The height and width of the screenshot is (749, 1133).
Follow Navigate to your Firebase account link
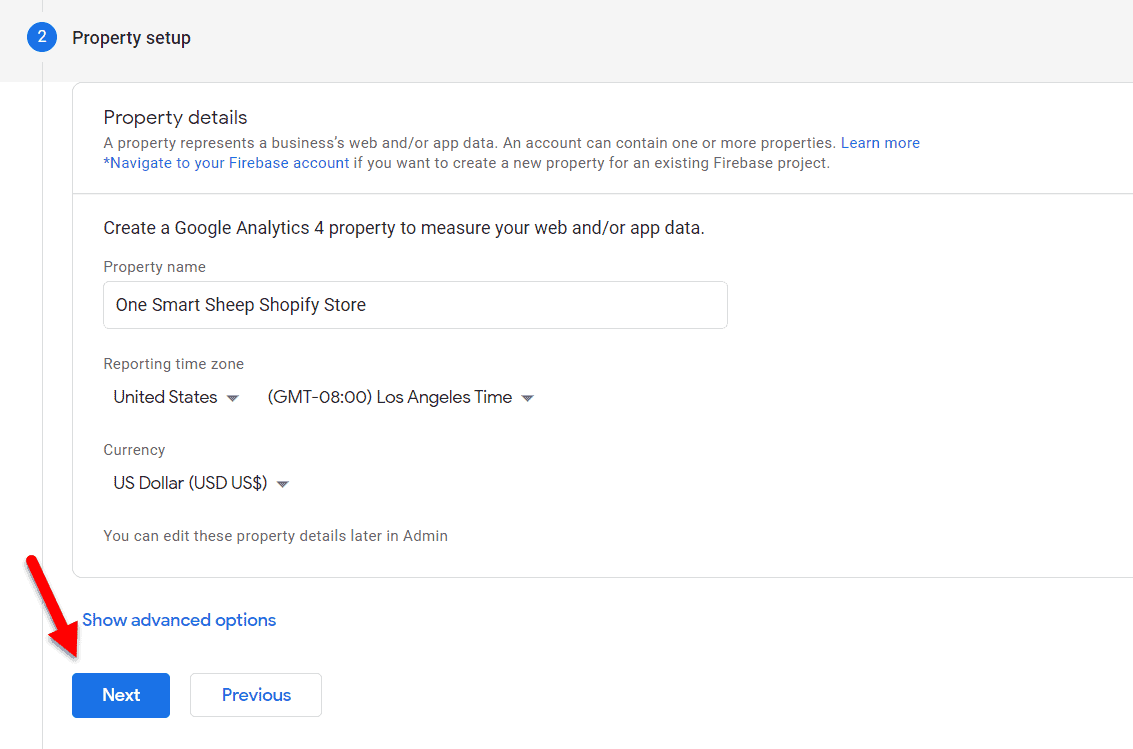[x=226, y=163]
